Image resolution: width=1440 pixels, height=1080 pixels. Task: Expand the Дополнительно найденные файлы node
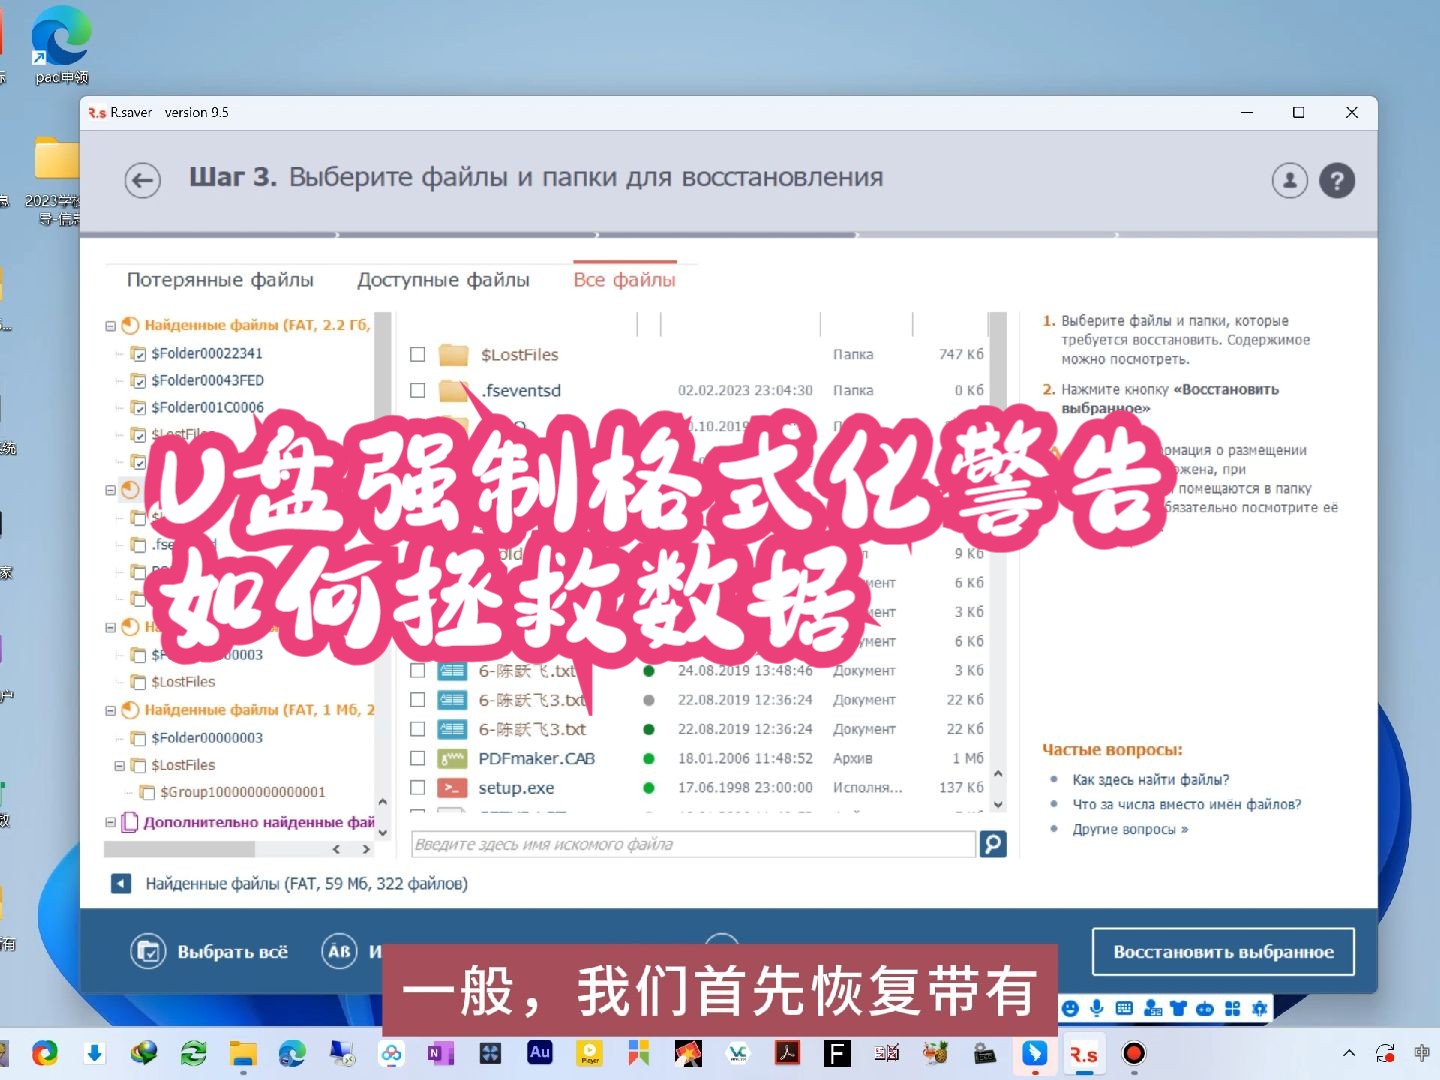(x=110, y=821)
